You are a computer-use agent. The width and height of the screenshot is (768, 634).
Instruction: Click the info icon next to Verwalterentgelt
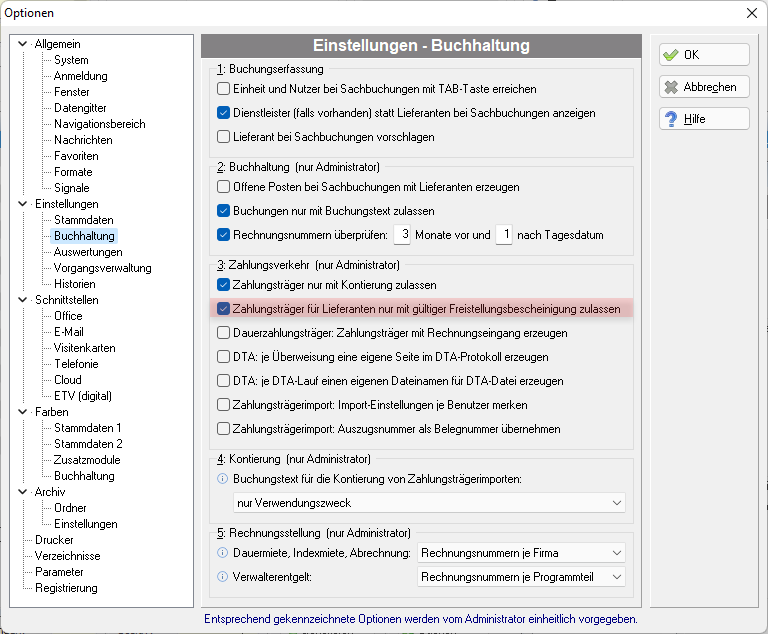pos(222,577)
